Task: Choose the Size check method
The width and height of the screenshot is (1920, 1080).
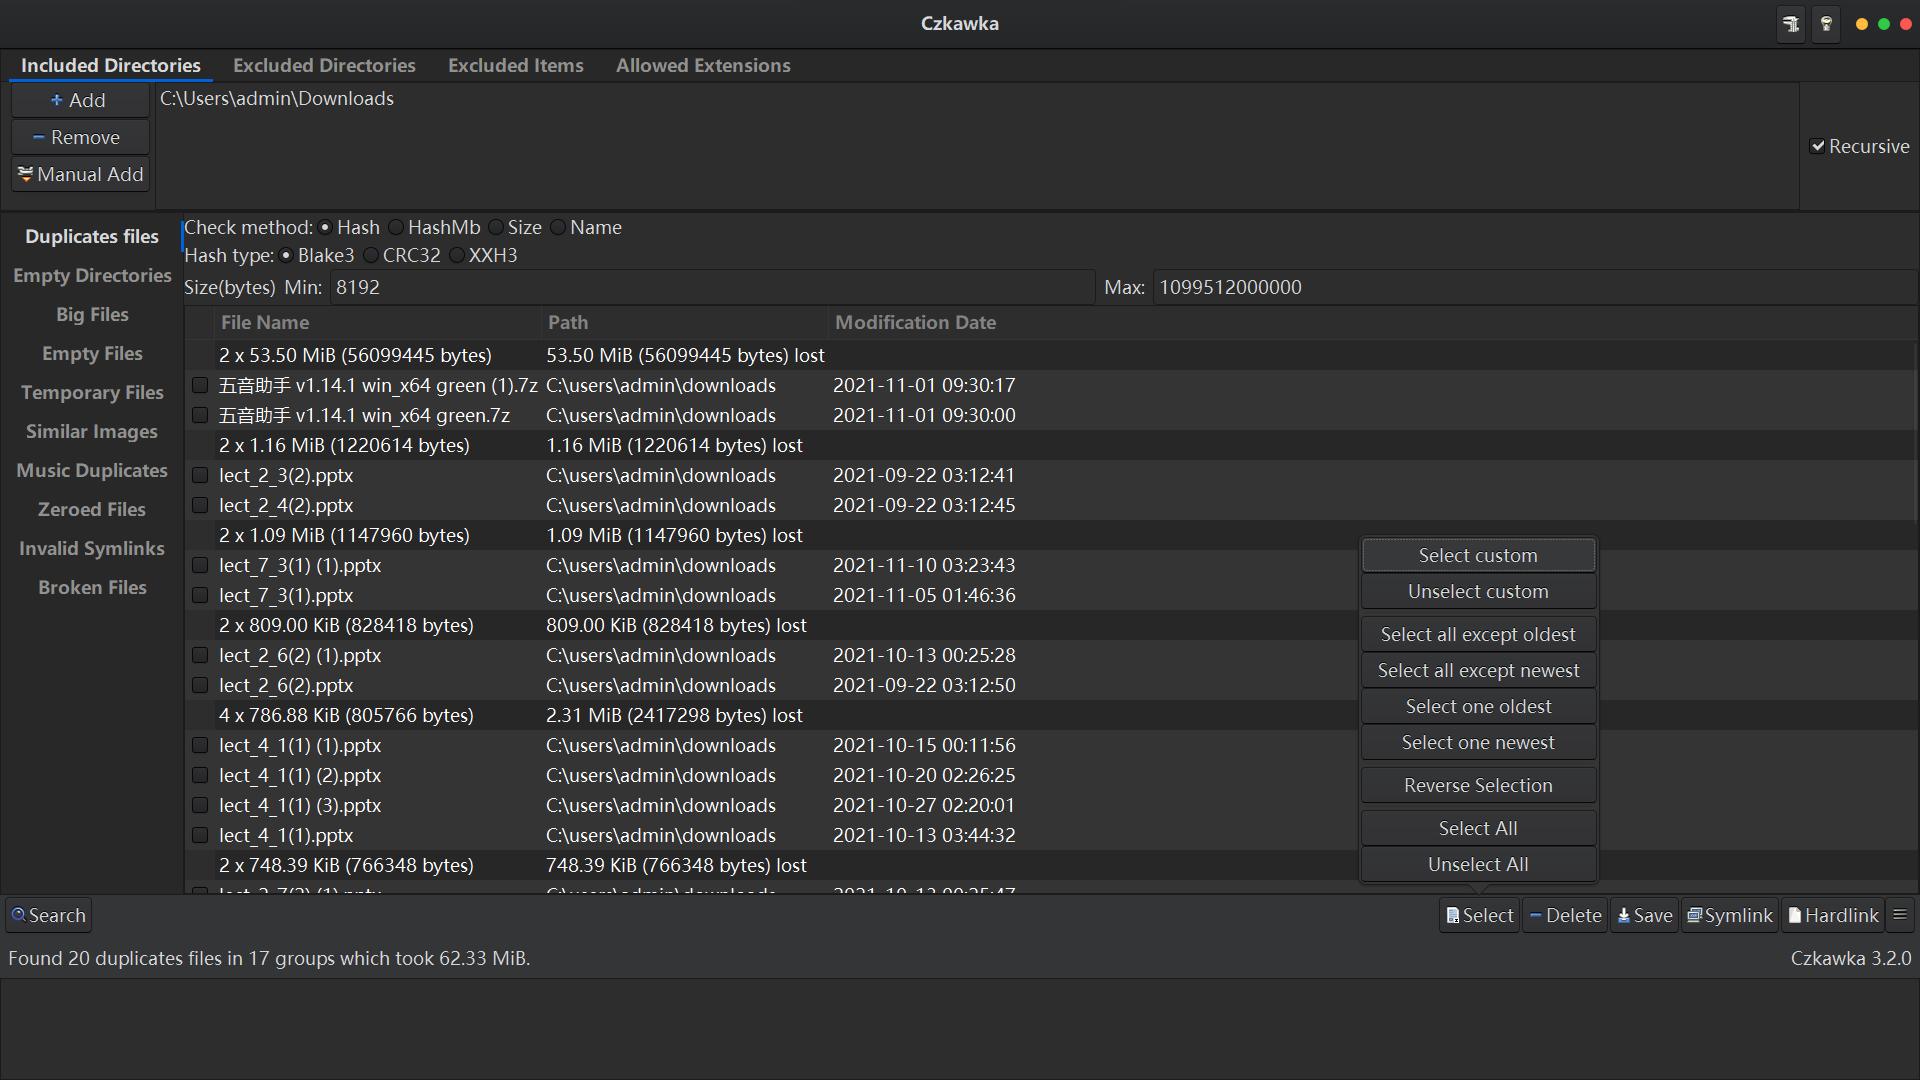Action: pyautogui.click(x=496, y=227)
